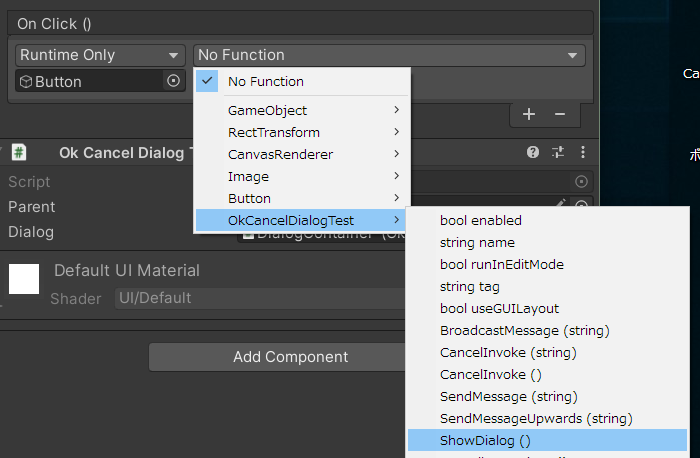
Task: Click the Script field object picker circle
Action: (581, 181)
